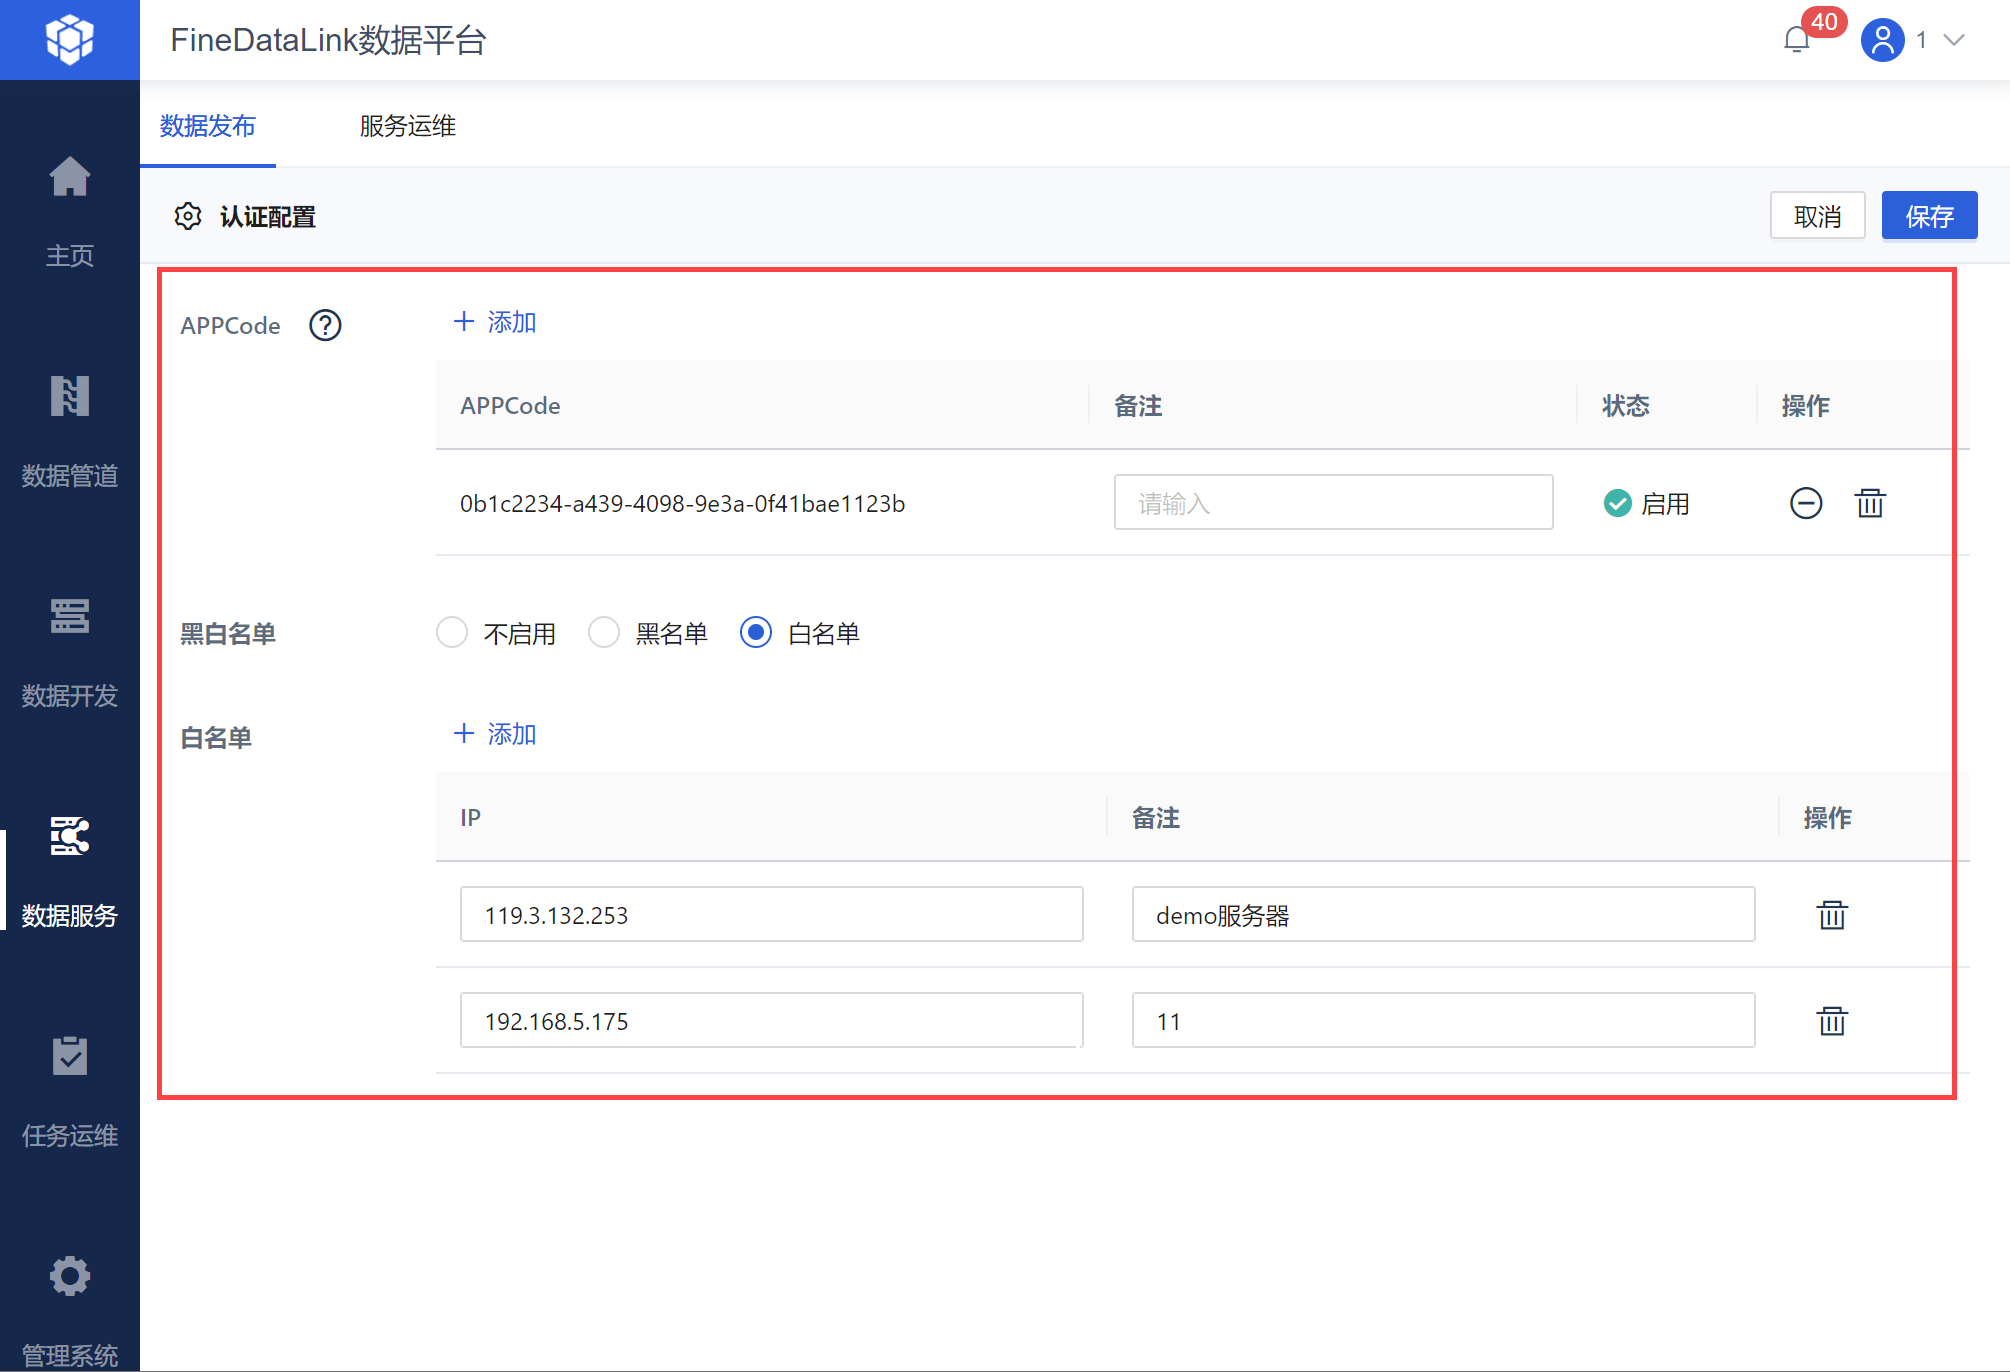Image resolution: width=2010 pixels, height=1372 pixels.
Task: Delete the APPCode row using trash icon
Action: point(1870,503)
